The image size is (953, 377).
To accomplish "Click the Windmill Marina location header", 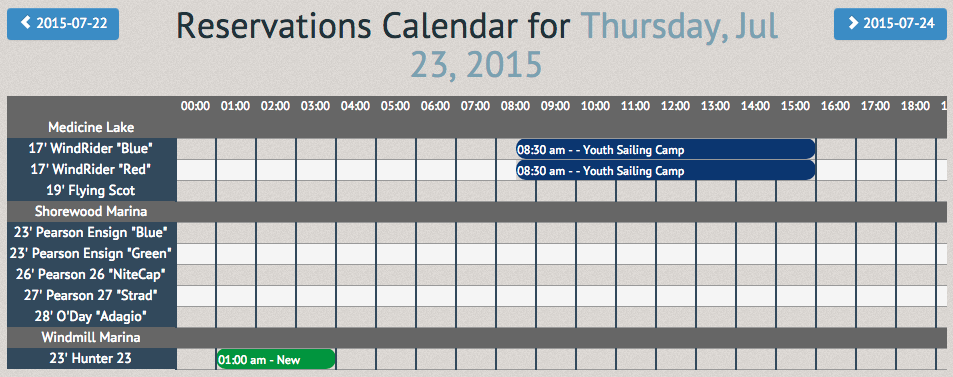I will [91, 337].
